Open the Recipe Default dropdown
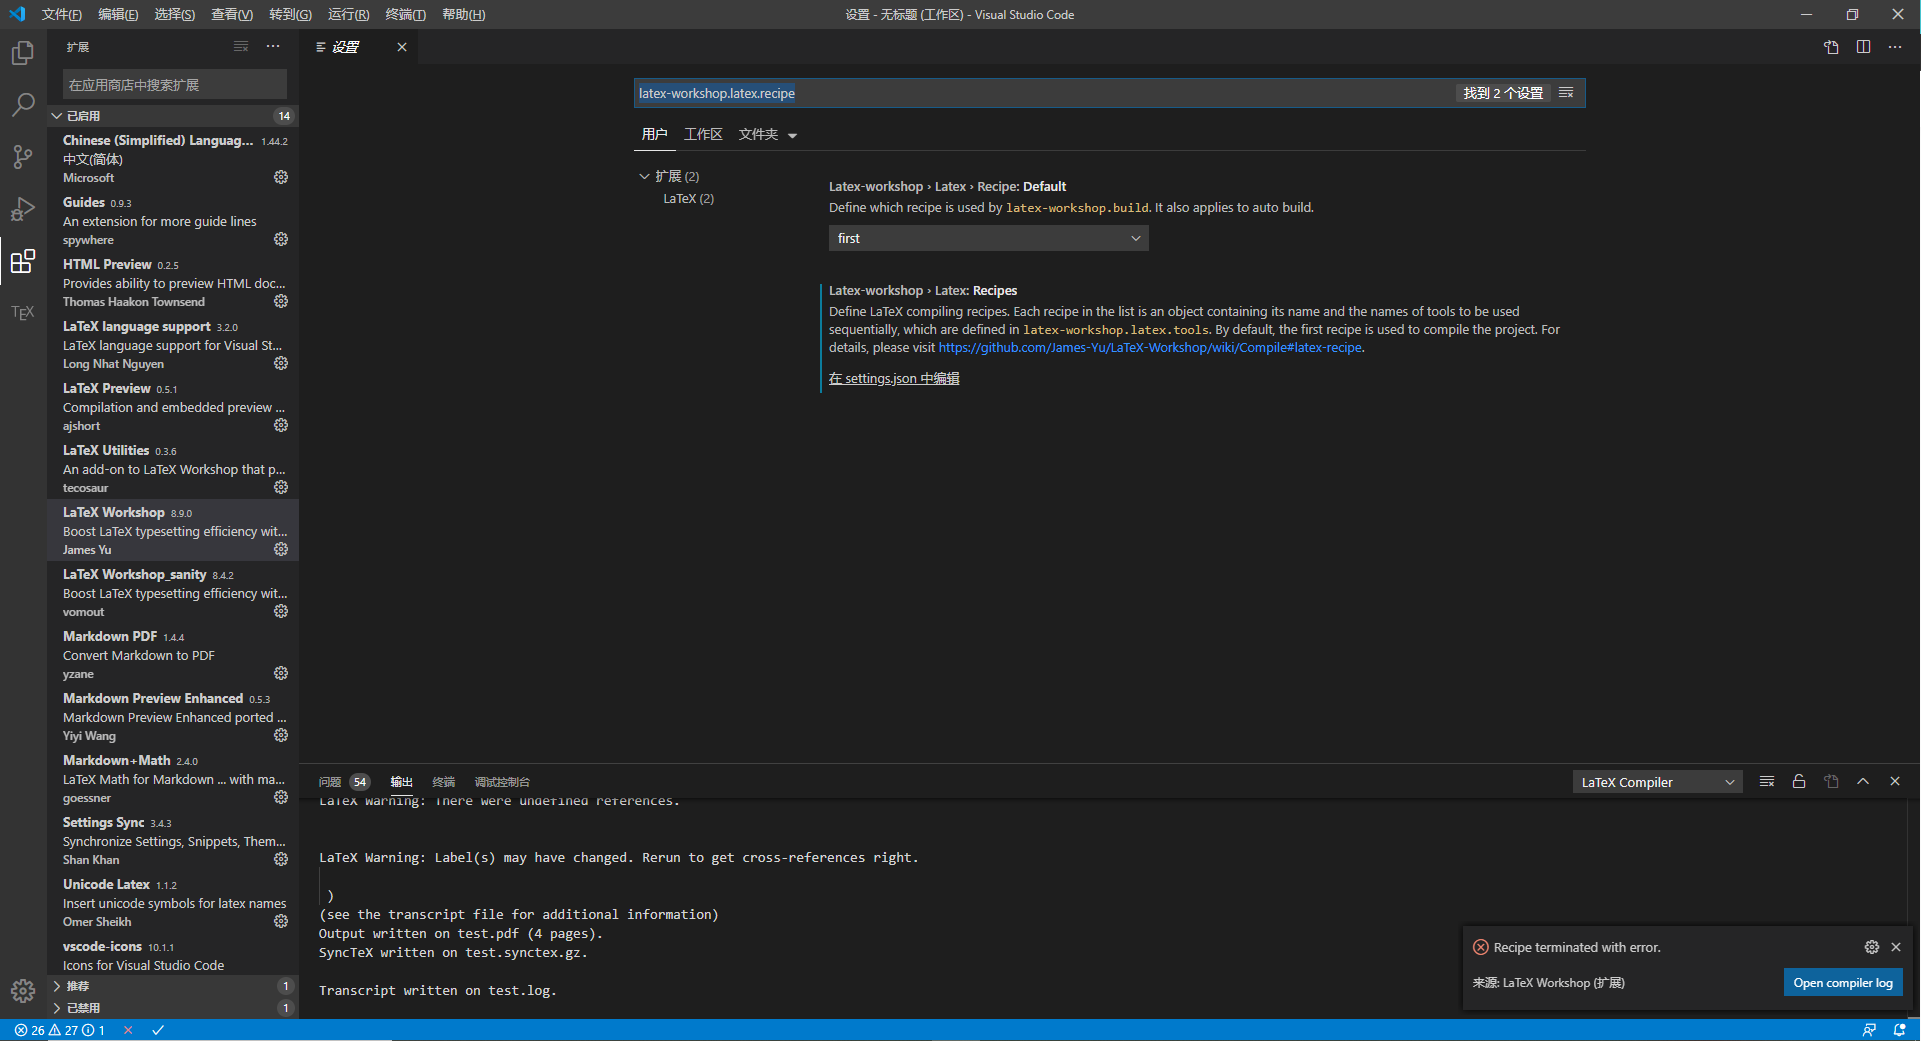This screenshot has height=1041, width=1921. click(988, 238)
